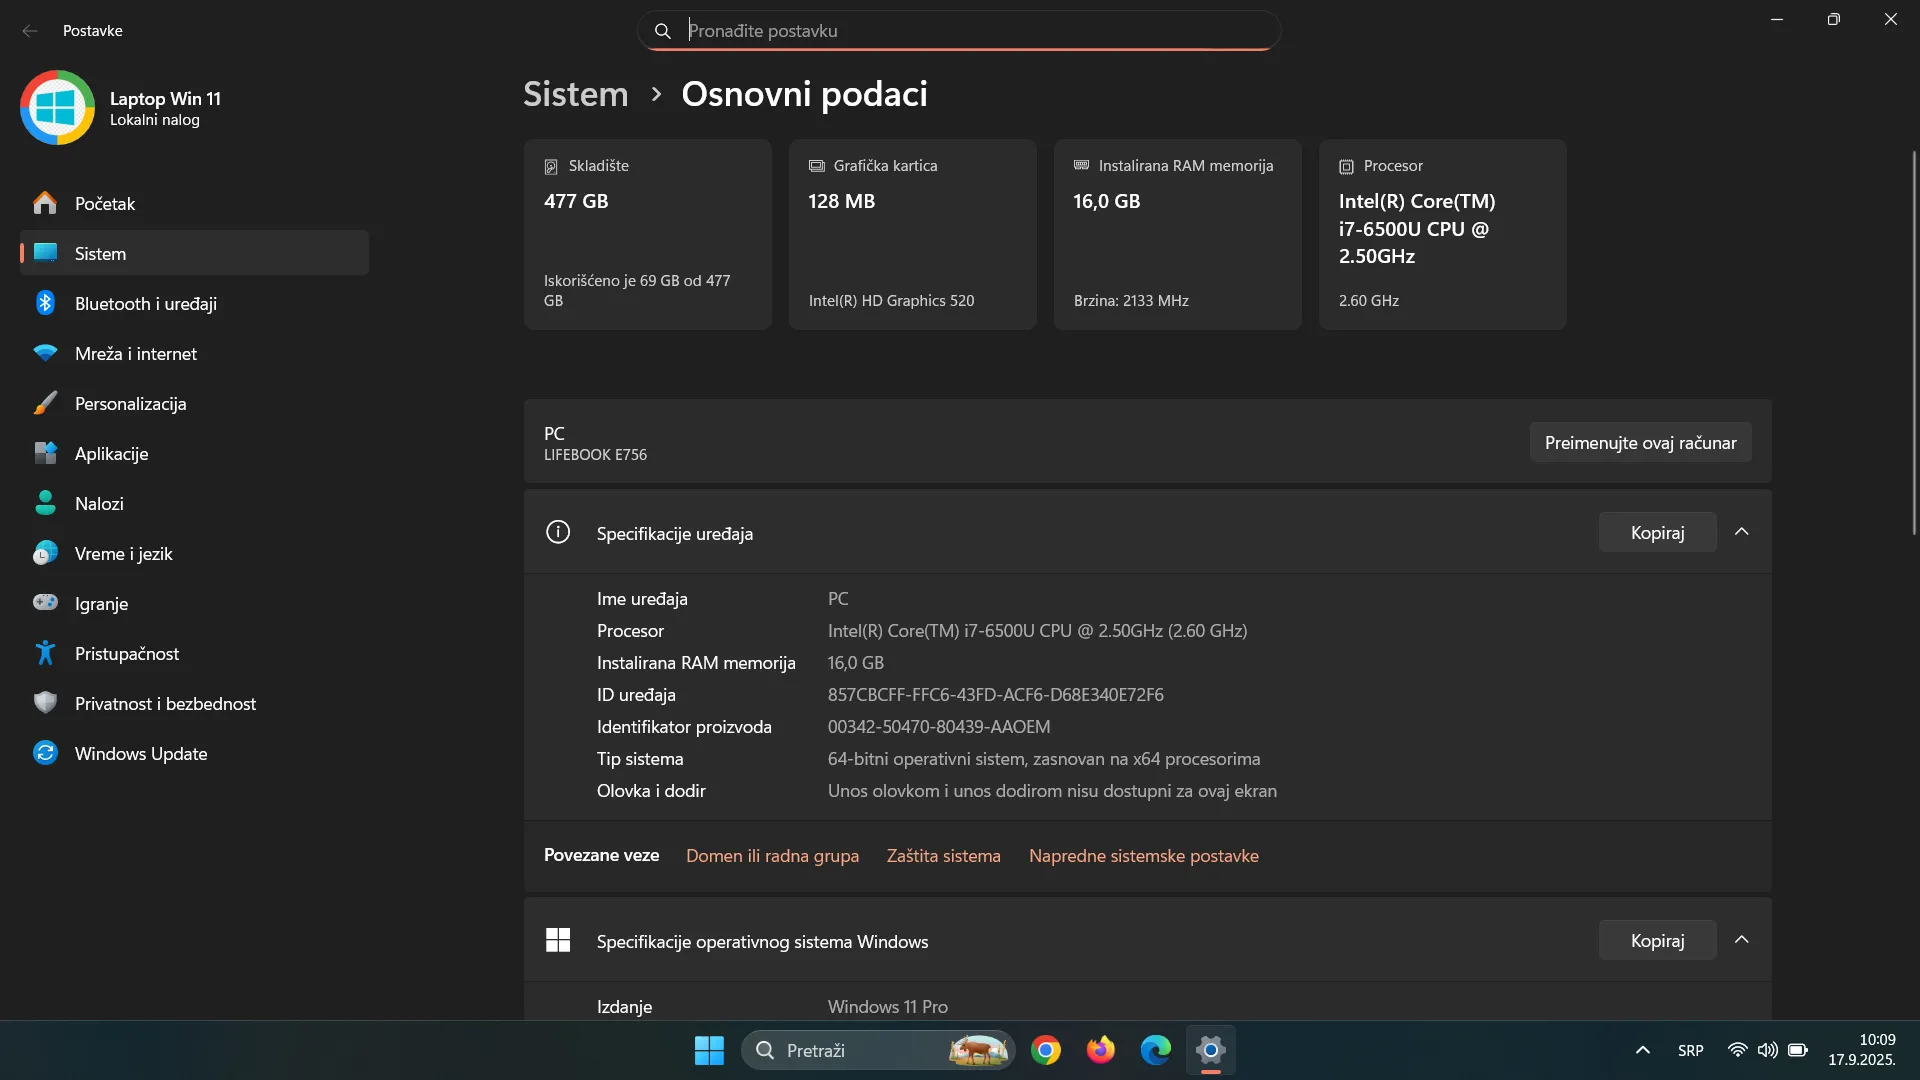The image size is (1920, 1080).
Task: Click the Settings gear icon on taskbar
Action: [1211, 1050]
